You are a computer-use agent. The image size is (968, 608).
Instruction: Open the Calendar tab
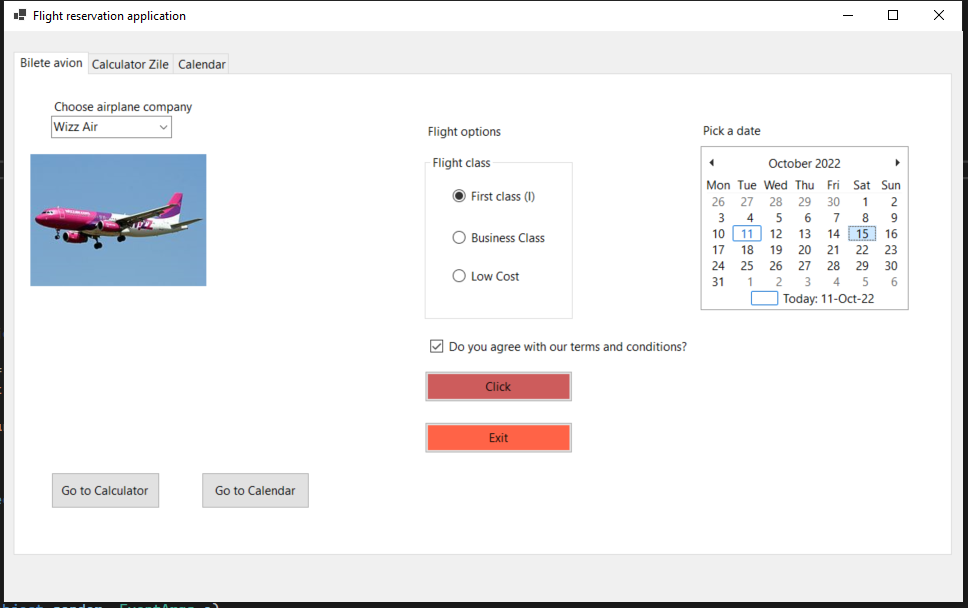[x=201, y=63]
